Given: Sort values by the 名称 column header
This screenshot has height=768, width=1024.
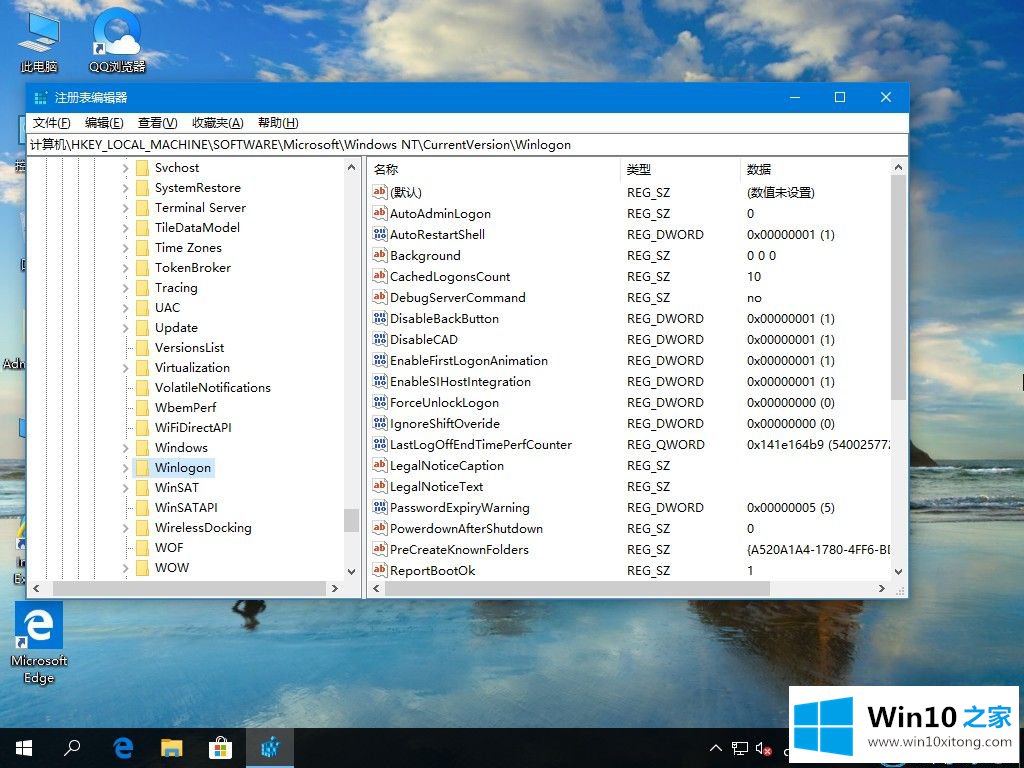Looking at the screenshot, I should click(x=494, y=169).
